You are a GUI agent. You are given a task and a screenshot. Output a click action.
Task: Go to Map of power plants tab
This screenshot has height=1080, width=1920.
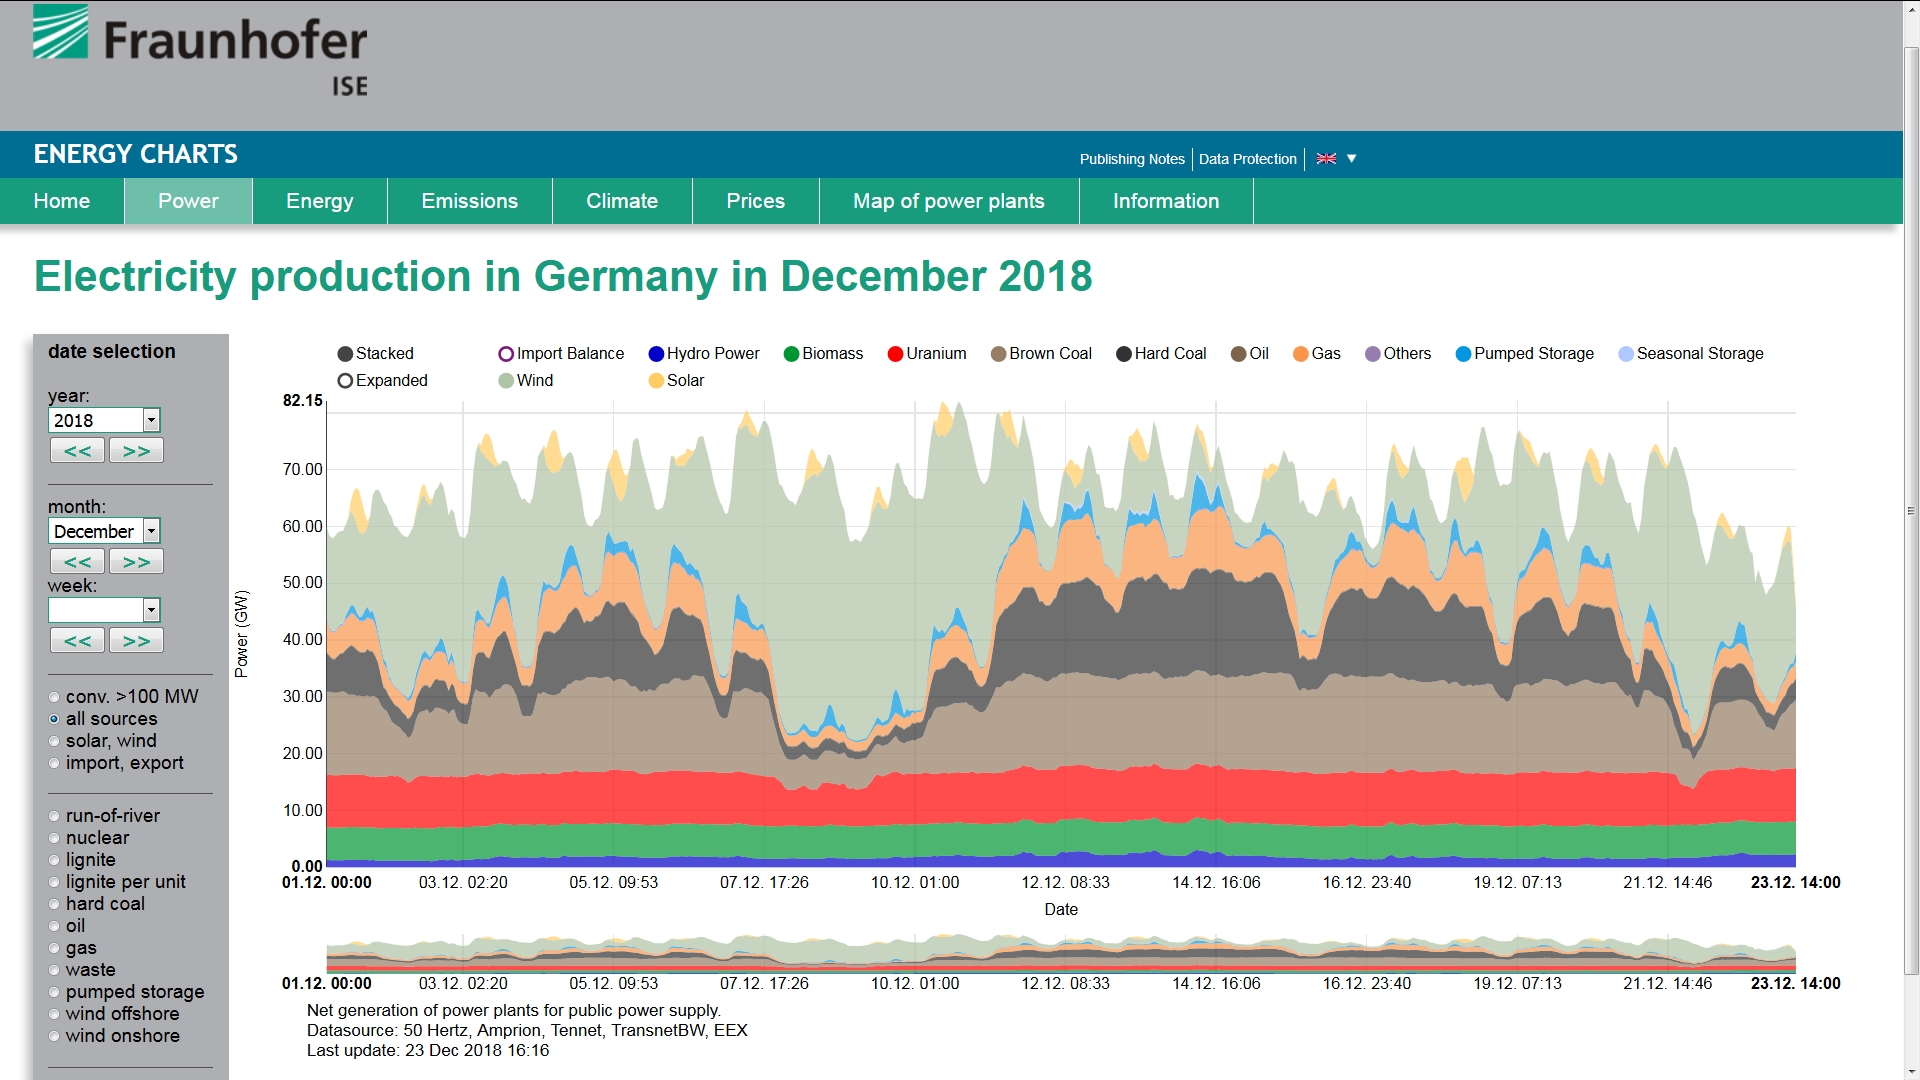948,201
